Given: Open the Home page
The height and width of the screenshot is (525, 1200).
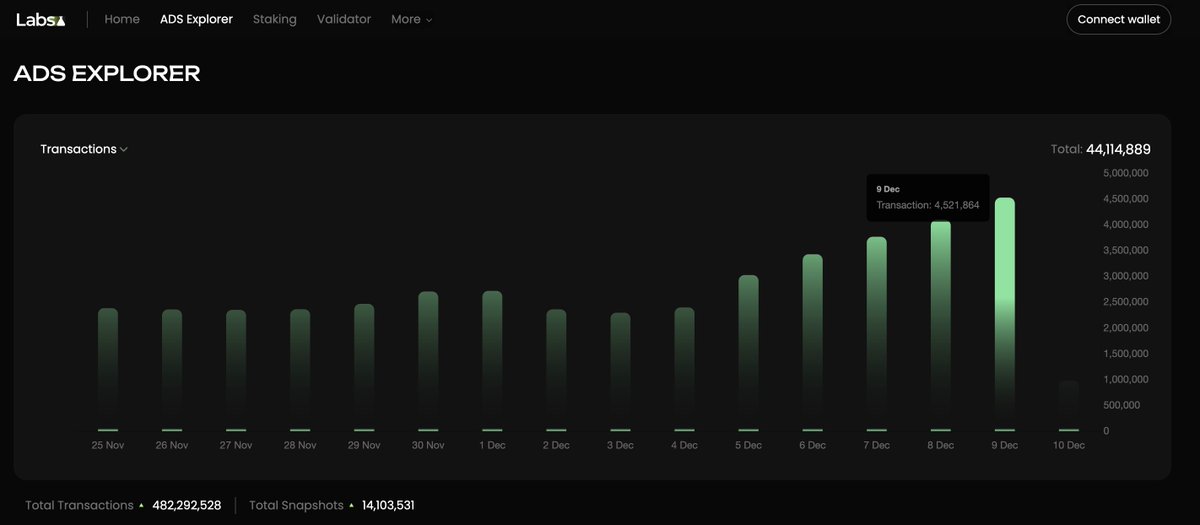Looking at the screenshot, I should coord(122,19).
